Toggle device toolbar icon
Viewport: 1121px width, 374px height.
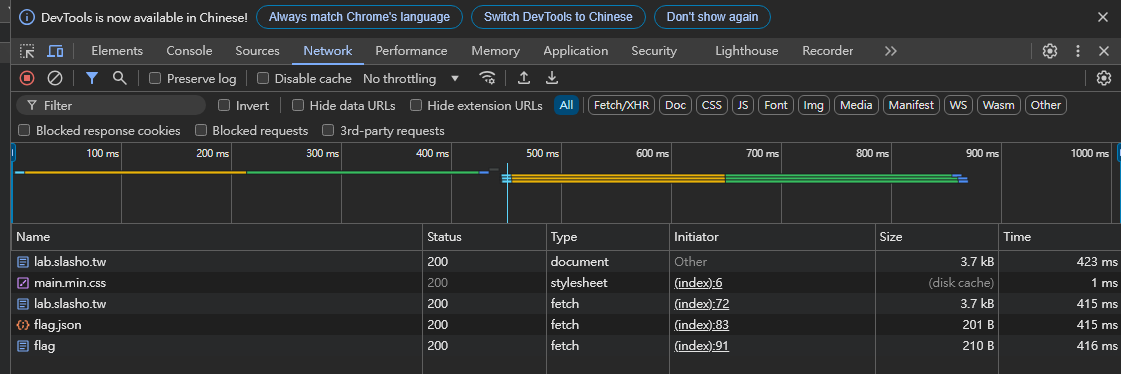[x=55, y=51]
